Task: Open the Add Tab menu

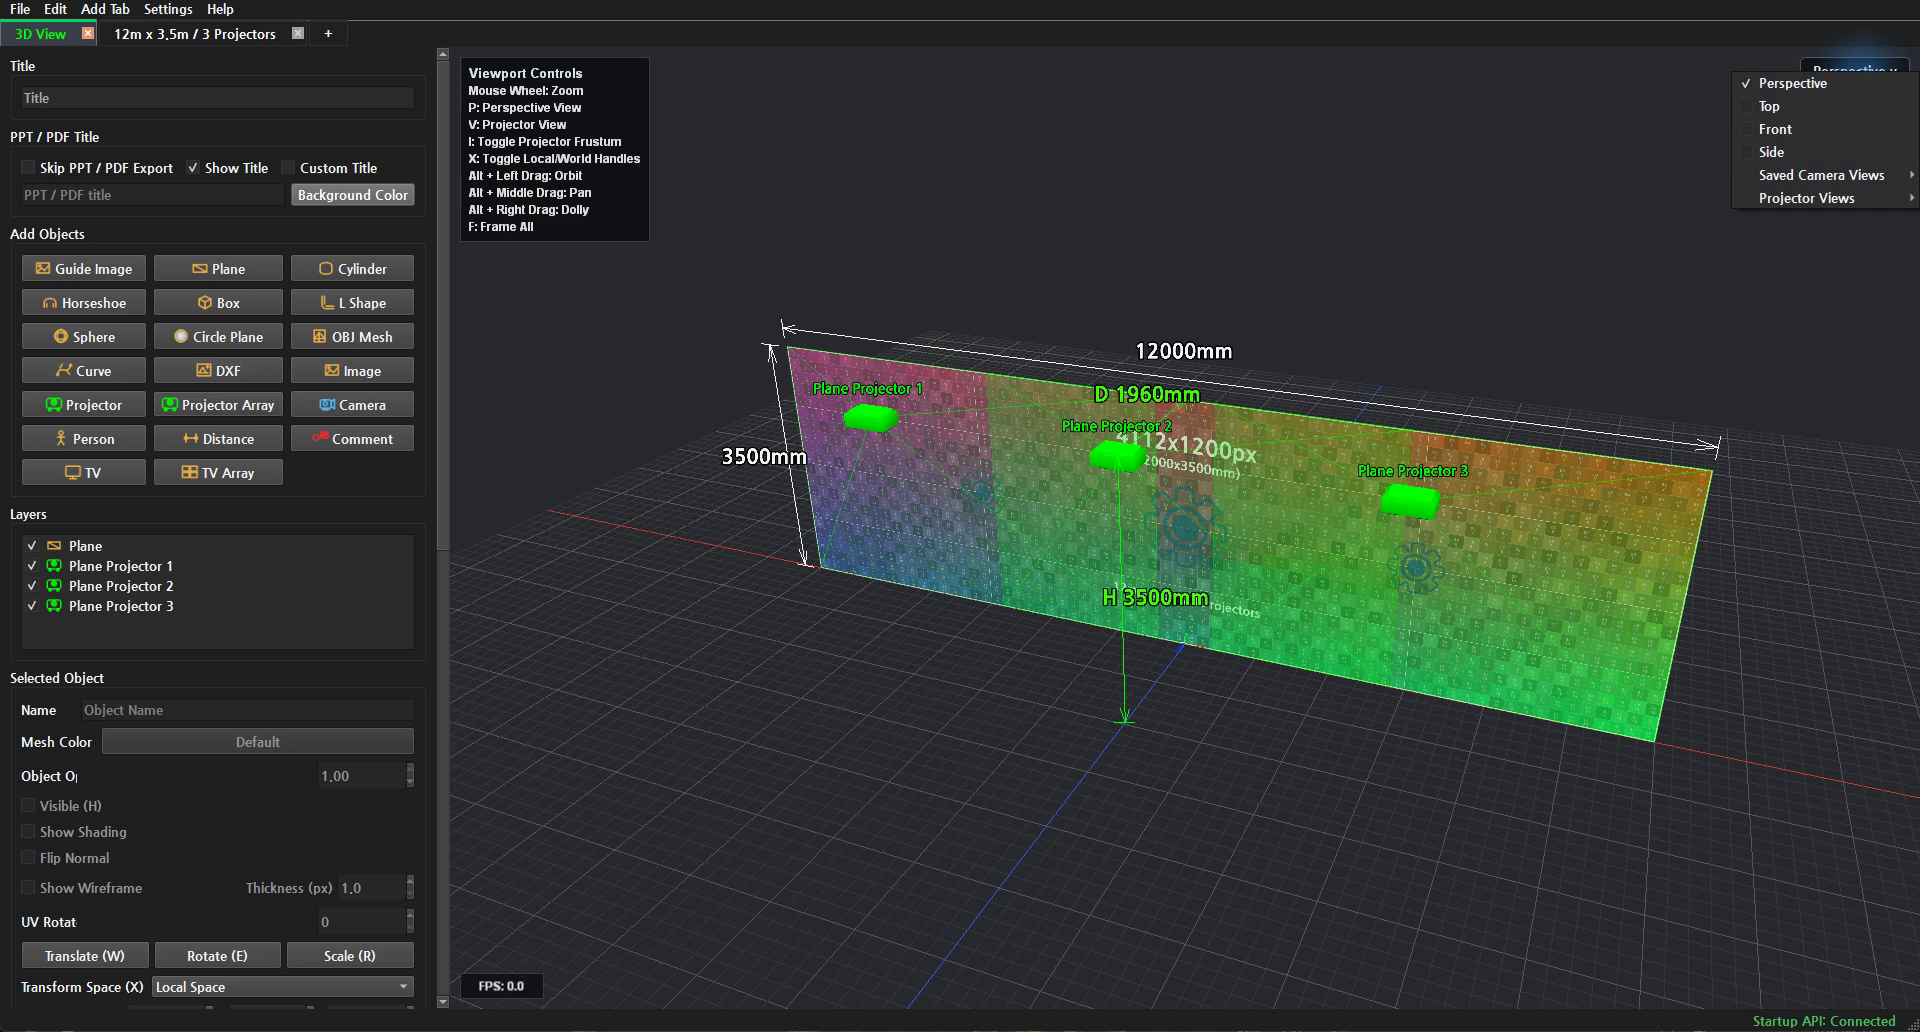Action: tap(105, 9)
